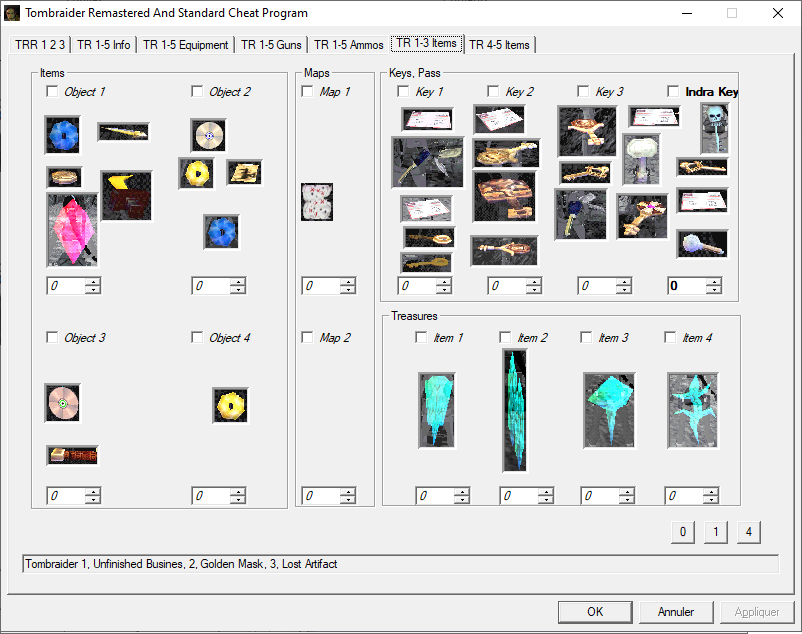Increase the Item 1 treasure count
Screen dimensions: 802x634
[x=462, y=492]
